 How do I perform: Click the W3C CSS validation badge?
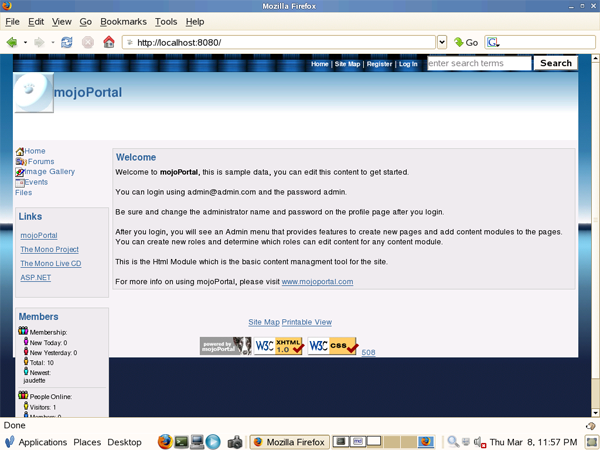[332, 346]
